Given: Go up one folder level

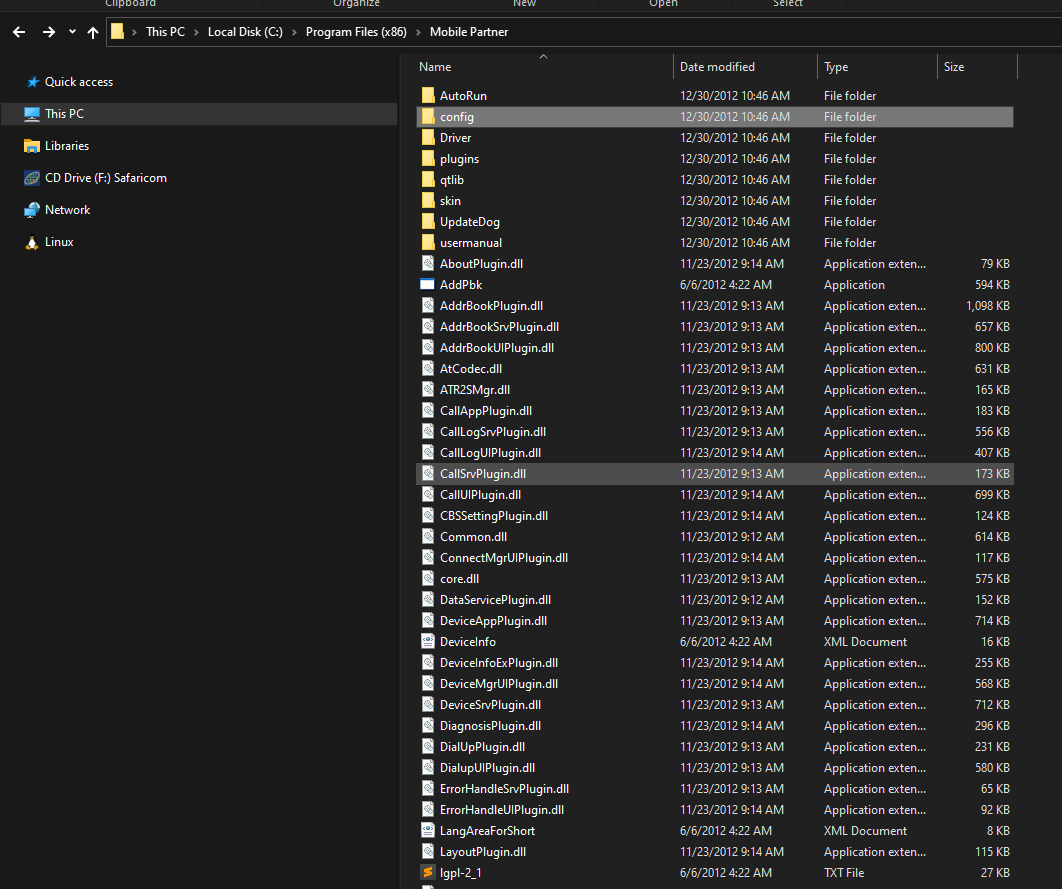Looking at the screenshot, I should coord(93,32).
